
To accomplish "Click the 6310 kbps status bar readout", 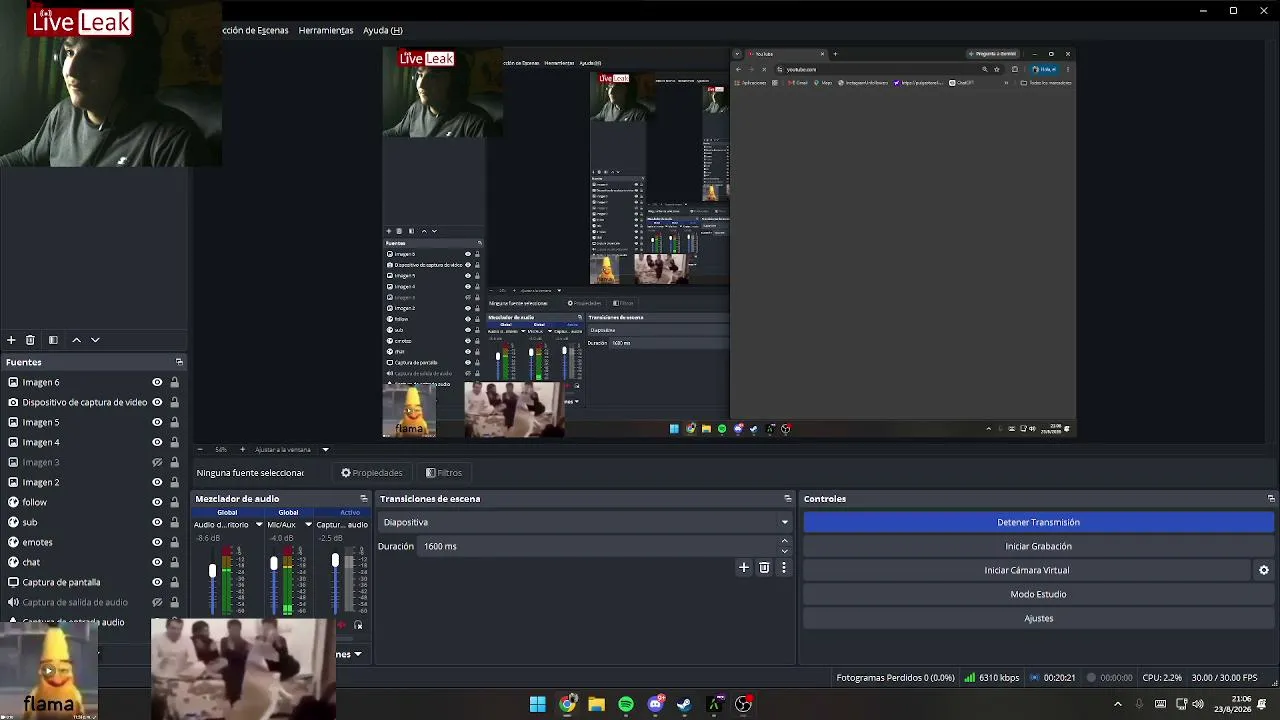I will (991, 678).
